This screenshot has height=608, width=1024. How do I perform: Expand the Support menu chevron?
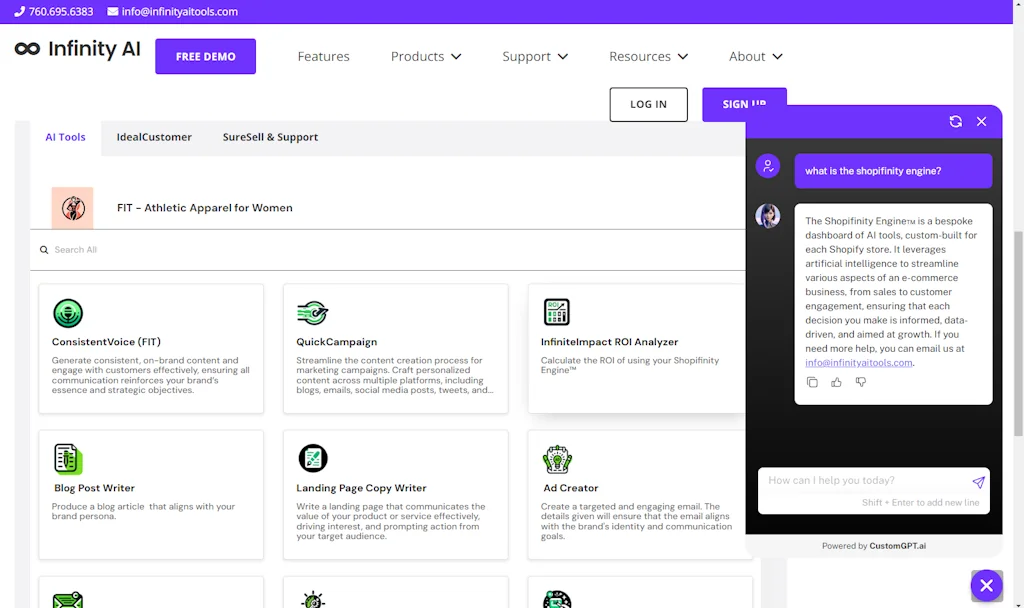point(562,56)
